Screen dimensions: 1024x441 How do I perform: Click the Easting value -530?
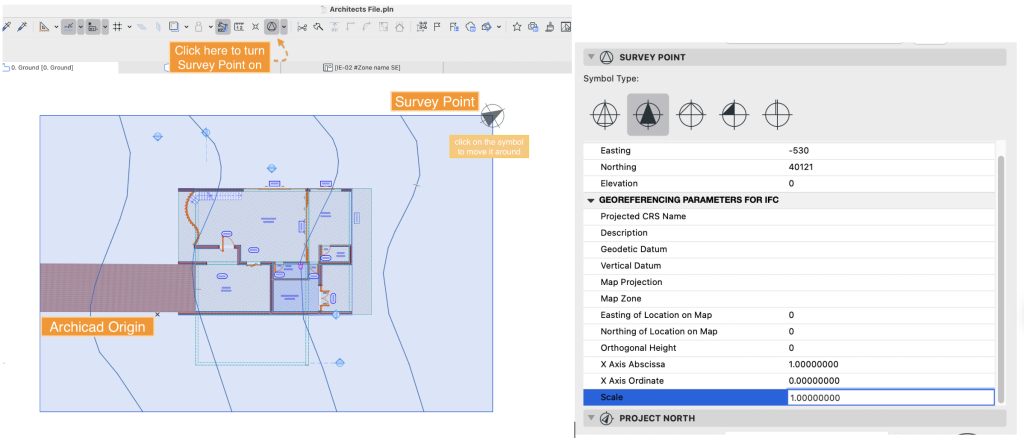pos(798,150)
